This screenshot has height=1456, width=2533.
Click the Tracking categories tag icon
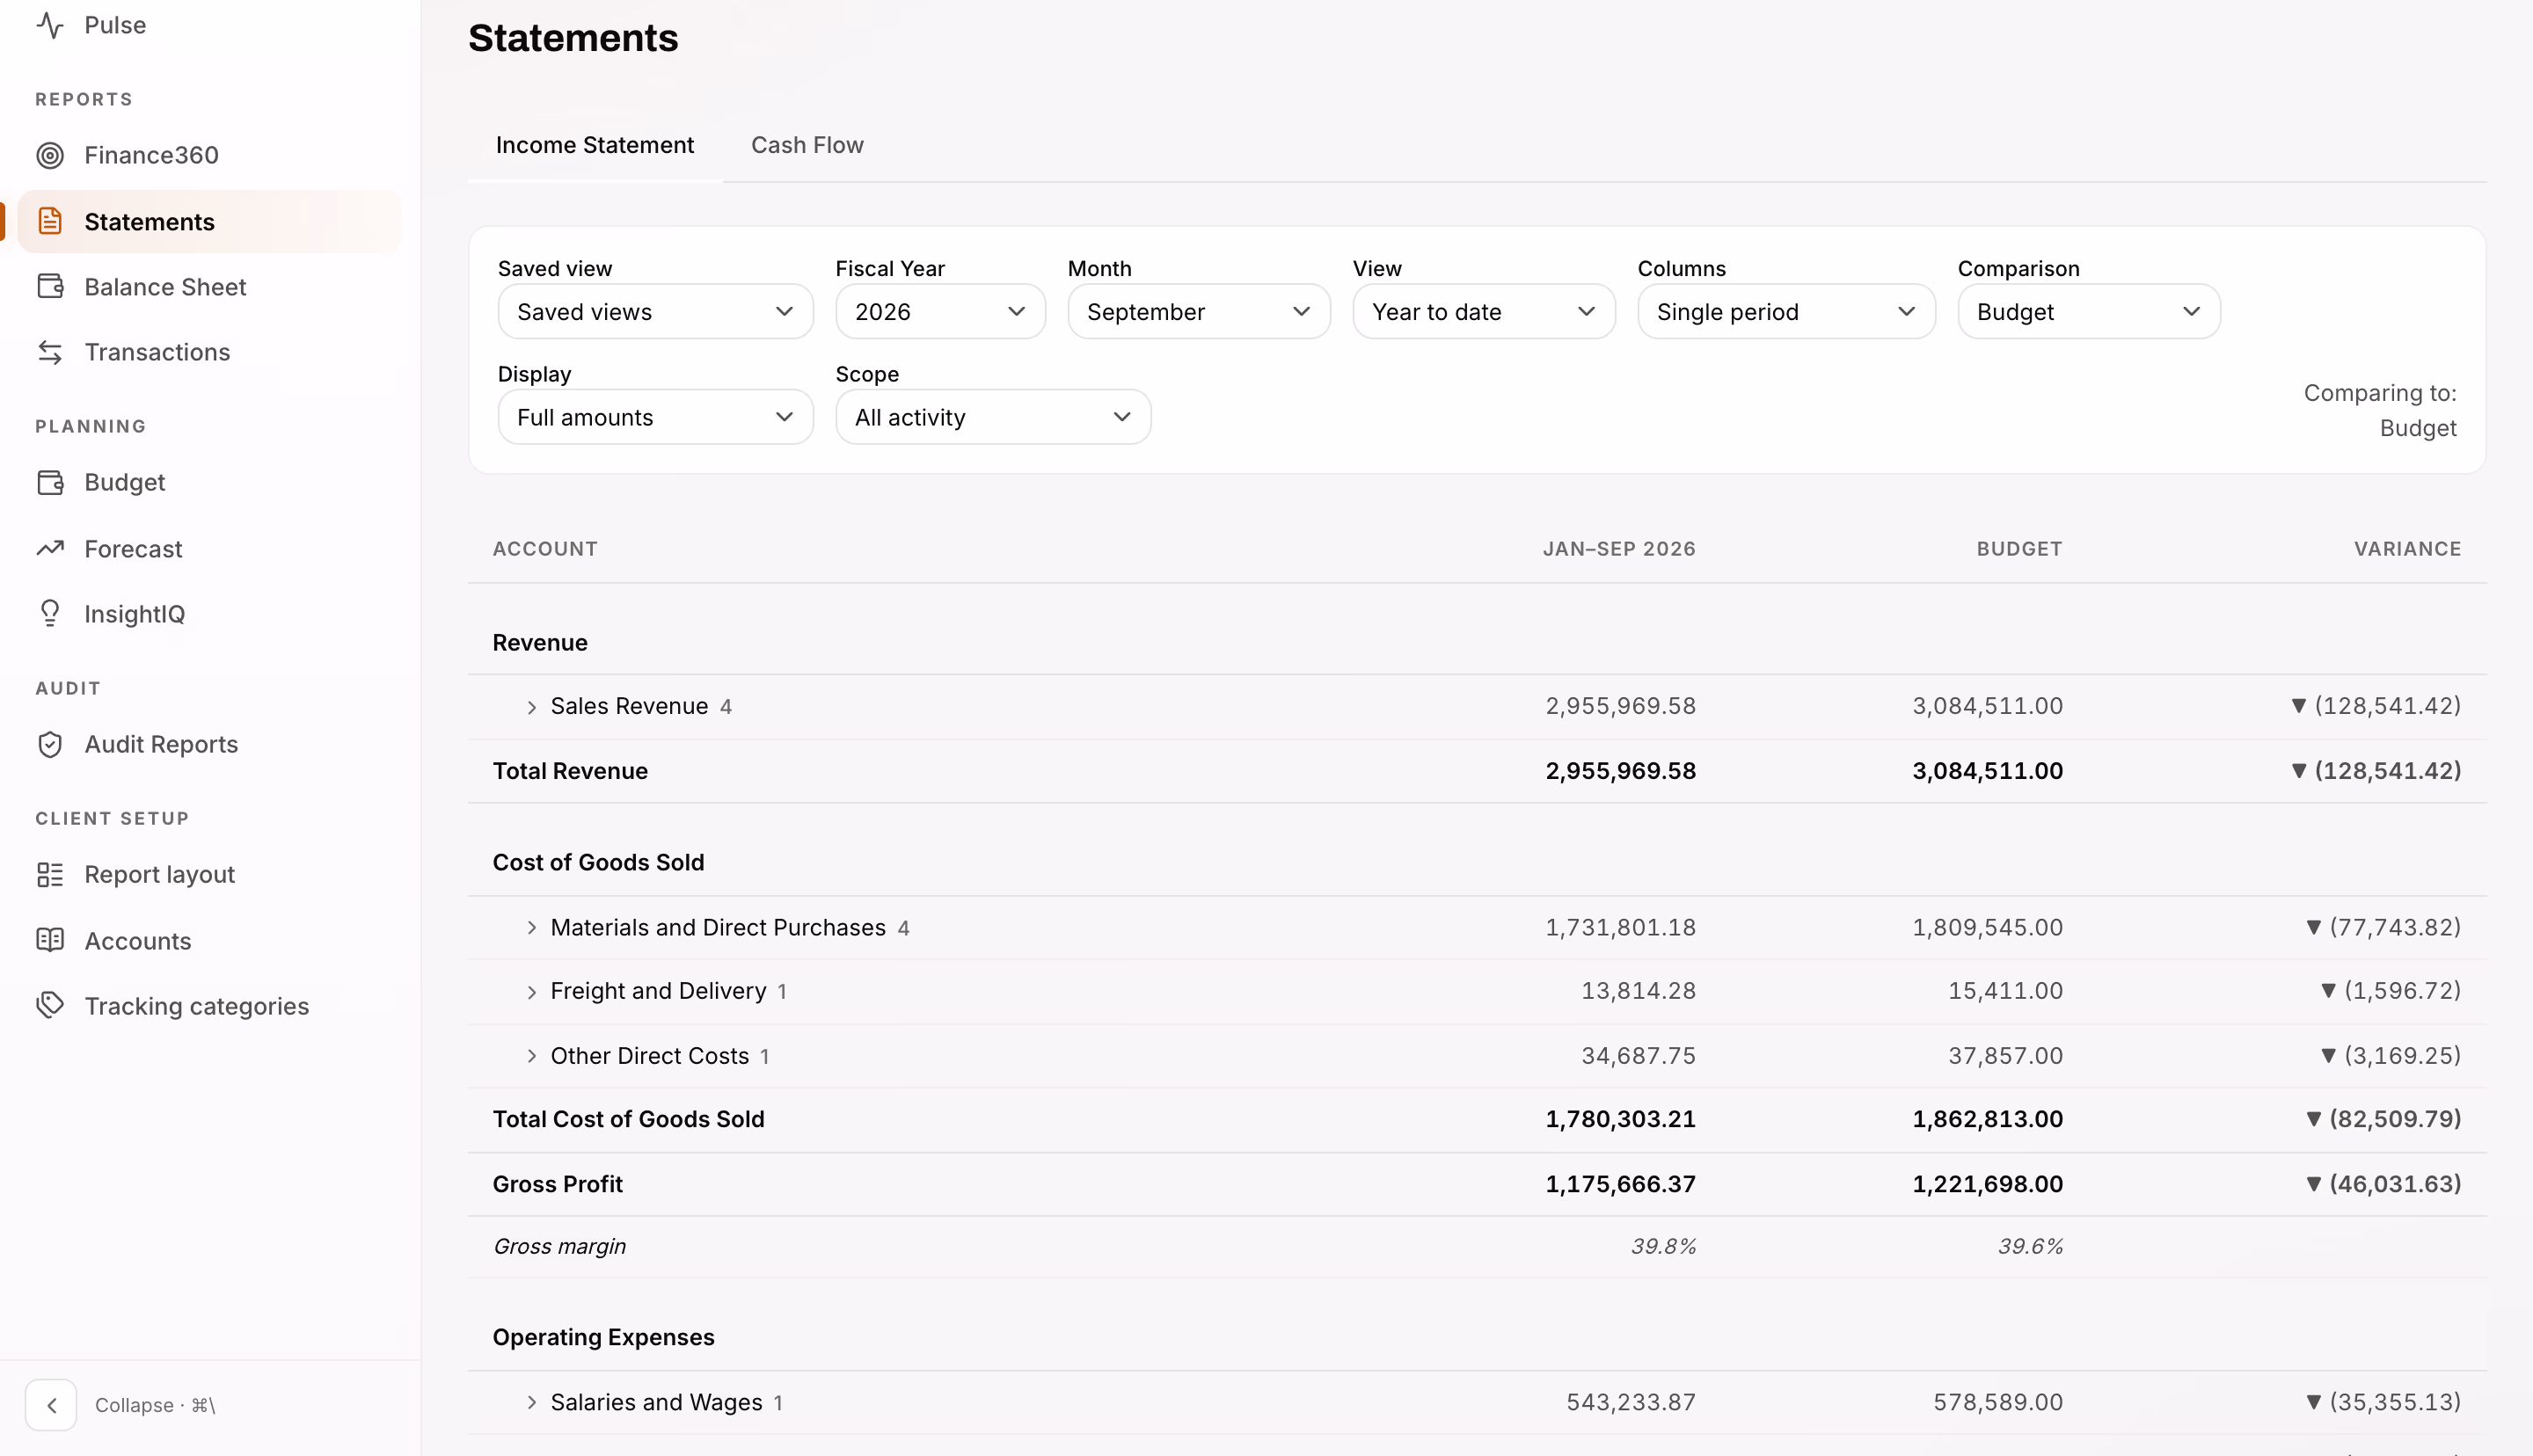(50, 1005)
